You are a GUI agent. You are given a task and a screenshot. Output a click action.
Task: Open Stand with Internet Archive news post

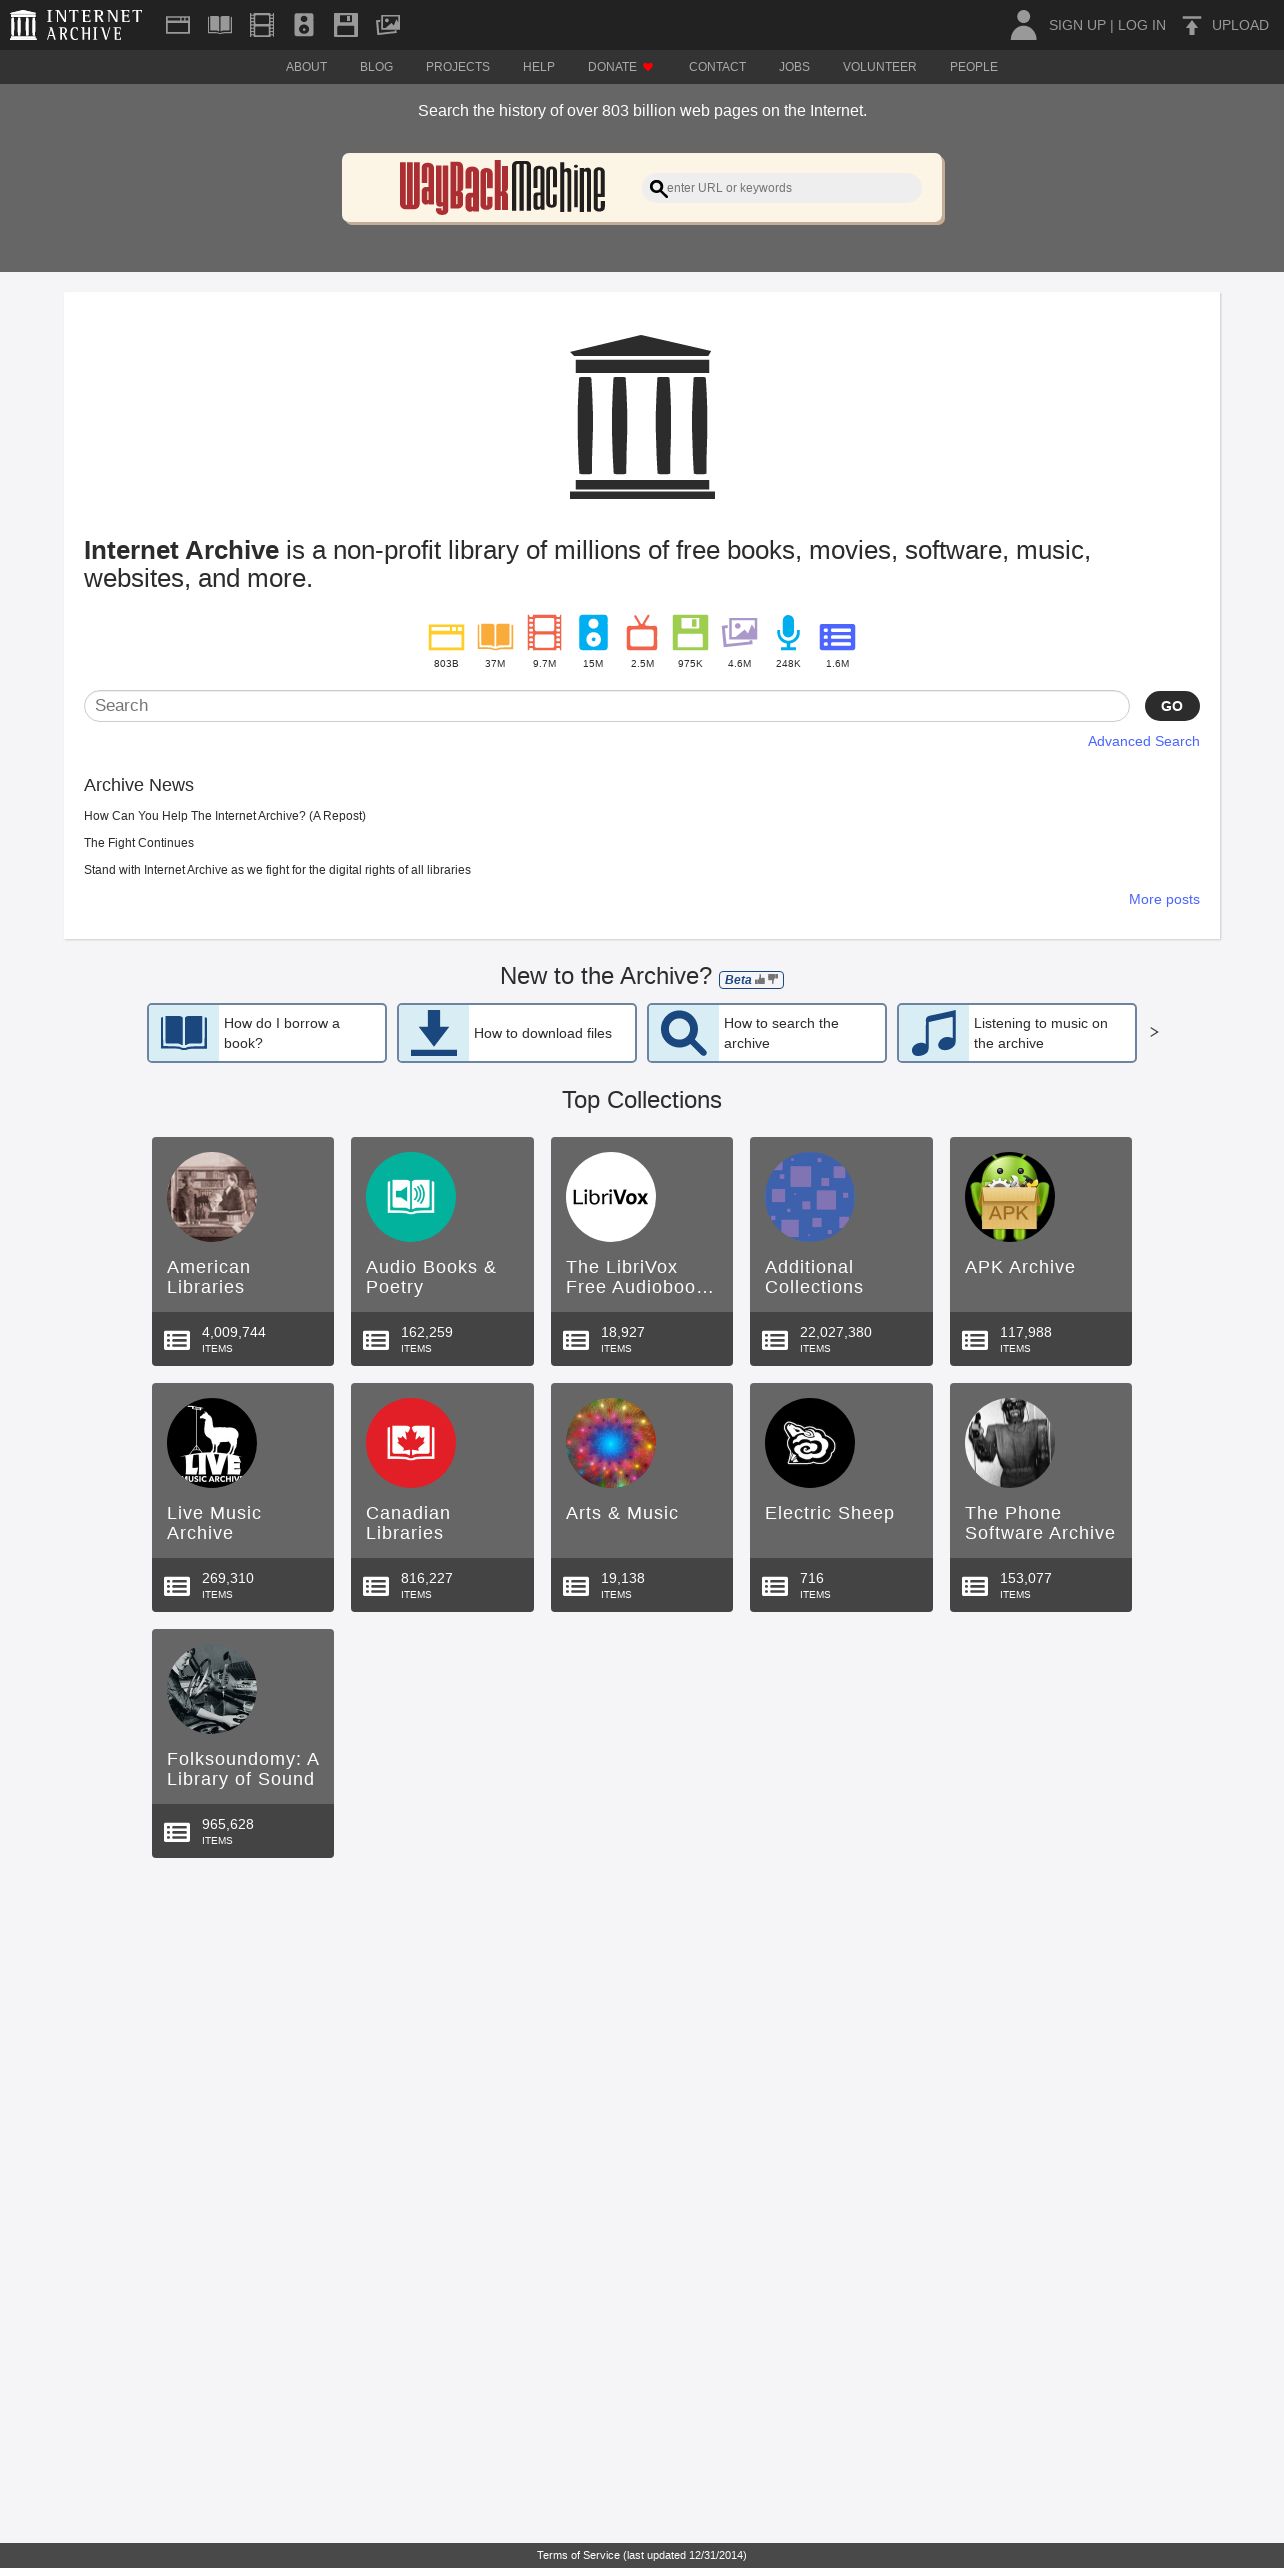277,870
